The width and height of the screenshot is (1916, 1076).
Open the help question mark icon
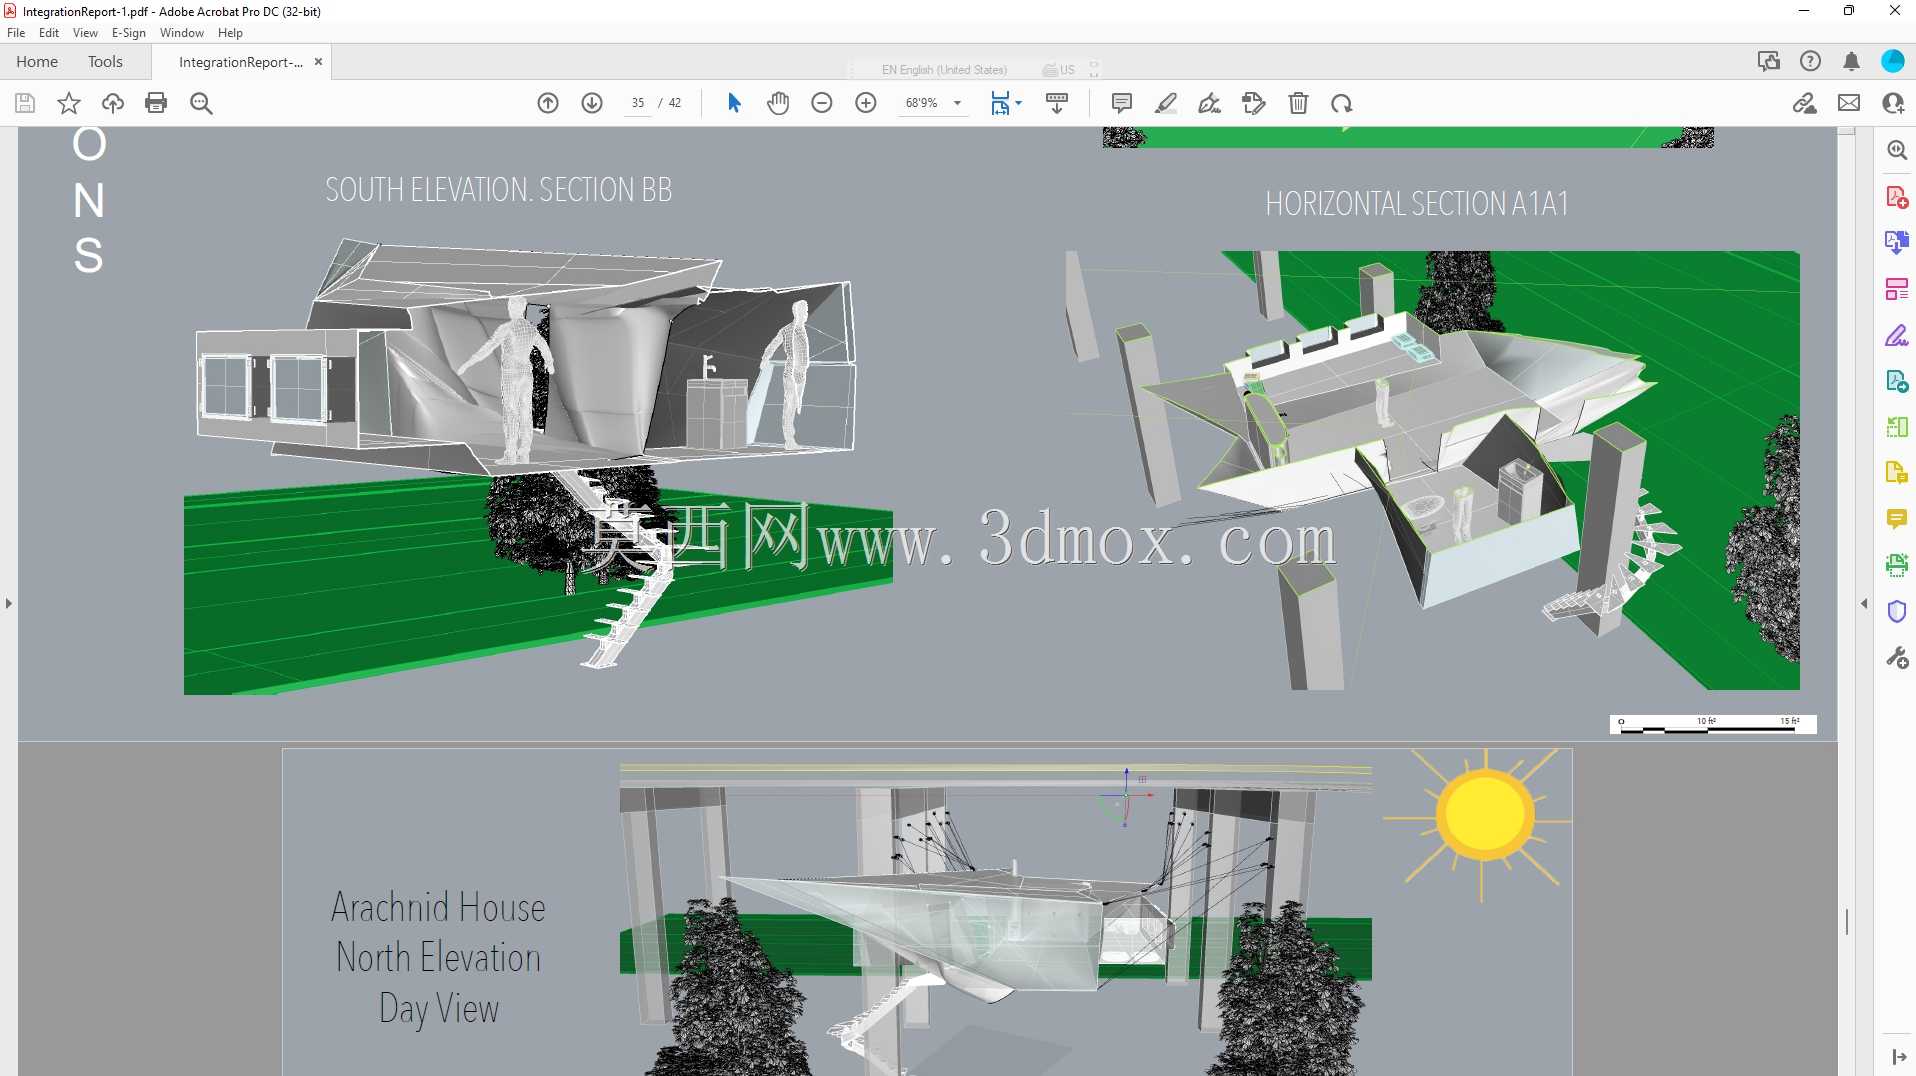pyautogui.click(x=1810, y=62)
